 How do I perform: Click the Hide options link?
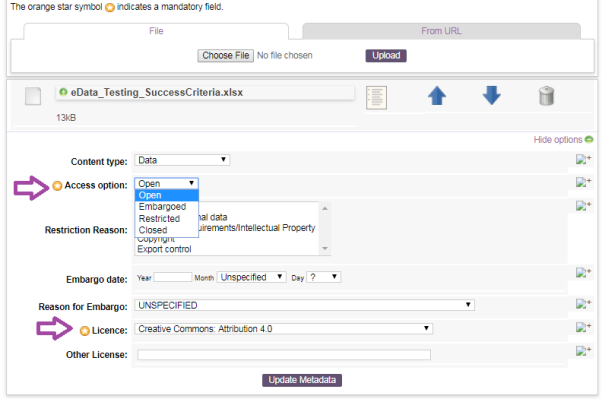[x=558, y=140]
